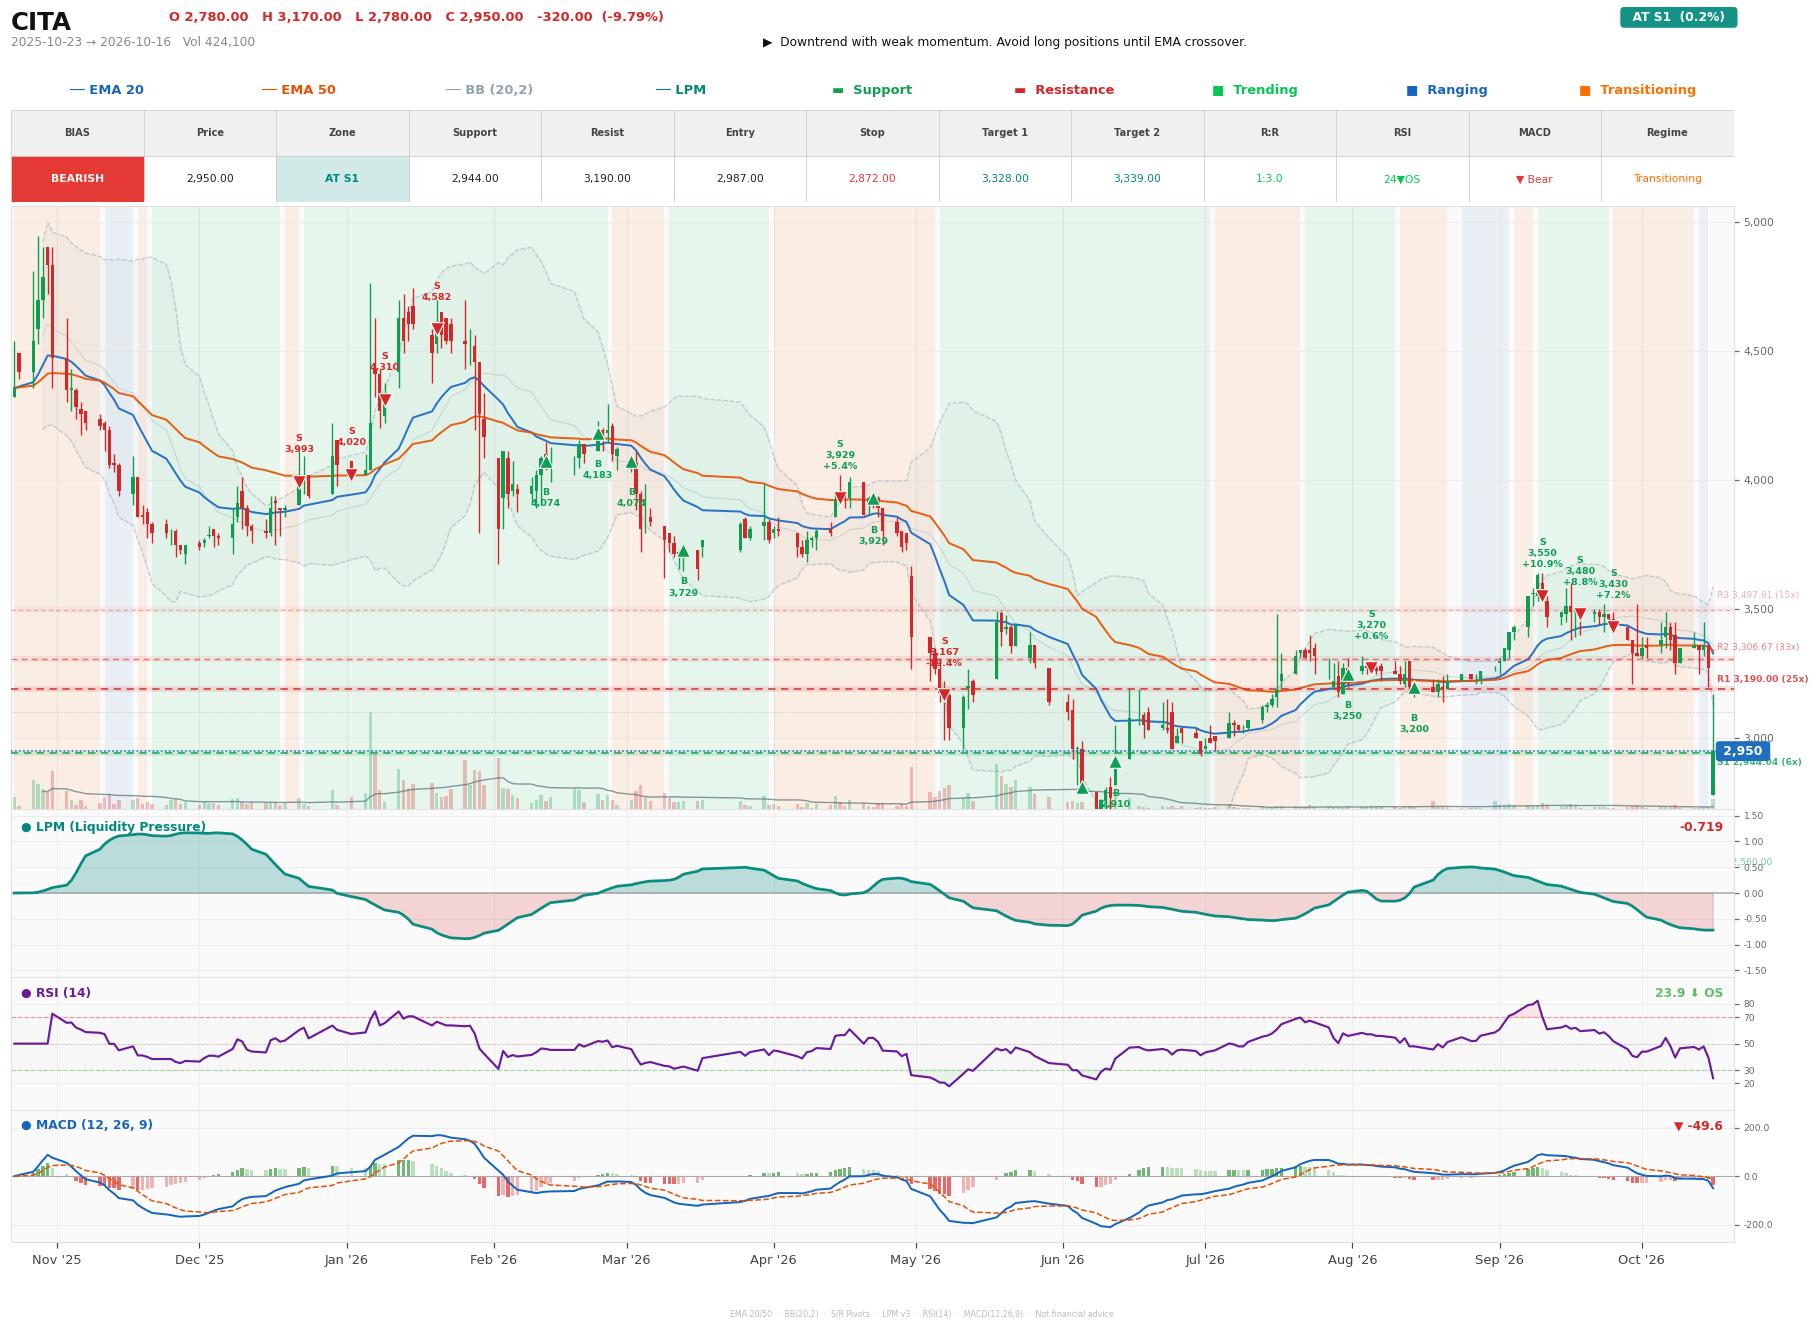Click the MACD Bear cell
Image resolution: width=1819 pixels, height=1330 pixels.
[x=1534, y=179]
